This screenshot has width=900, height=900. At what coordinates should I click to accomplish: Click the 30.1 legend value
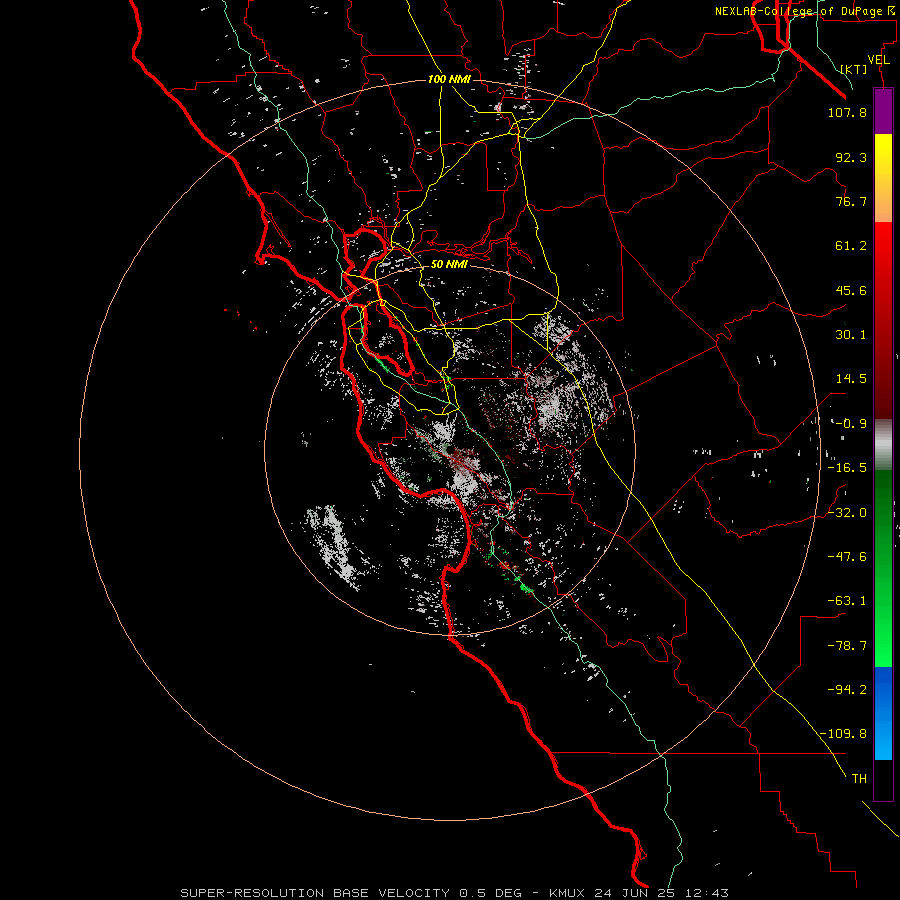pos(851,335)
